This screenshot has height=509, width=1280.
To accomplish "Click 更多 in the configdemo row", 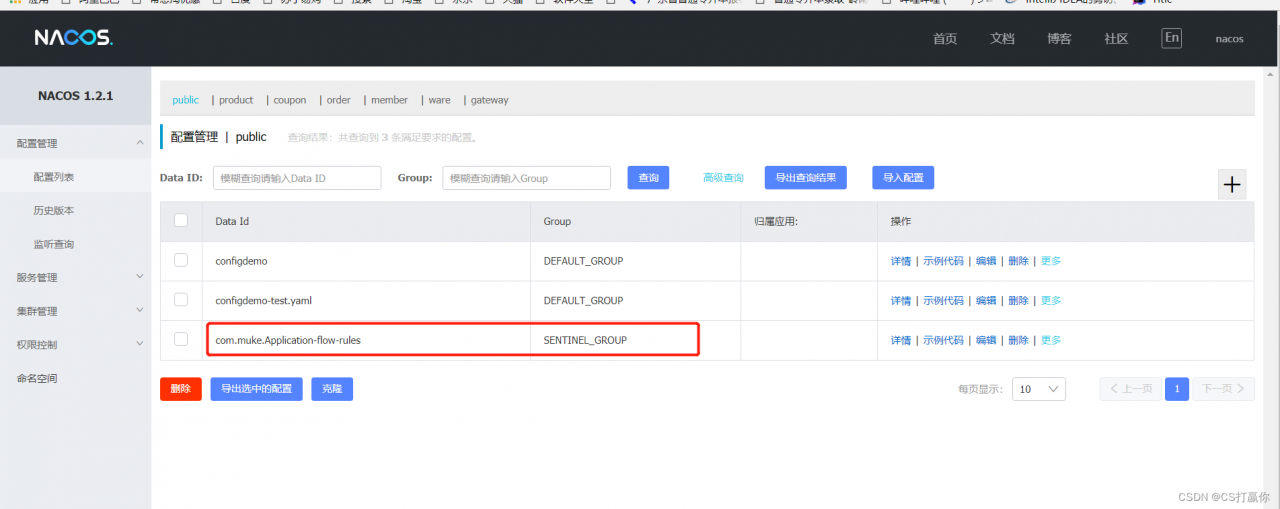I will [x=1051, y=261].
